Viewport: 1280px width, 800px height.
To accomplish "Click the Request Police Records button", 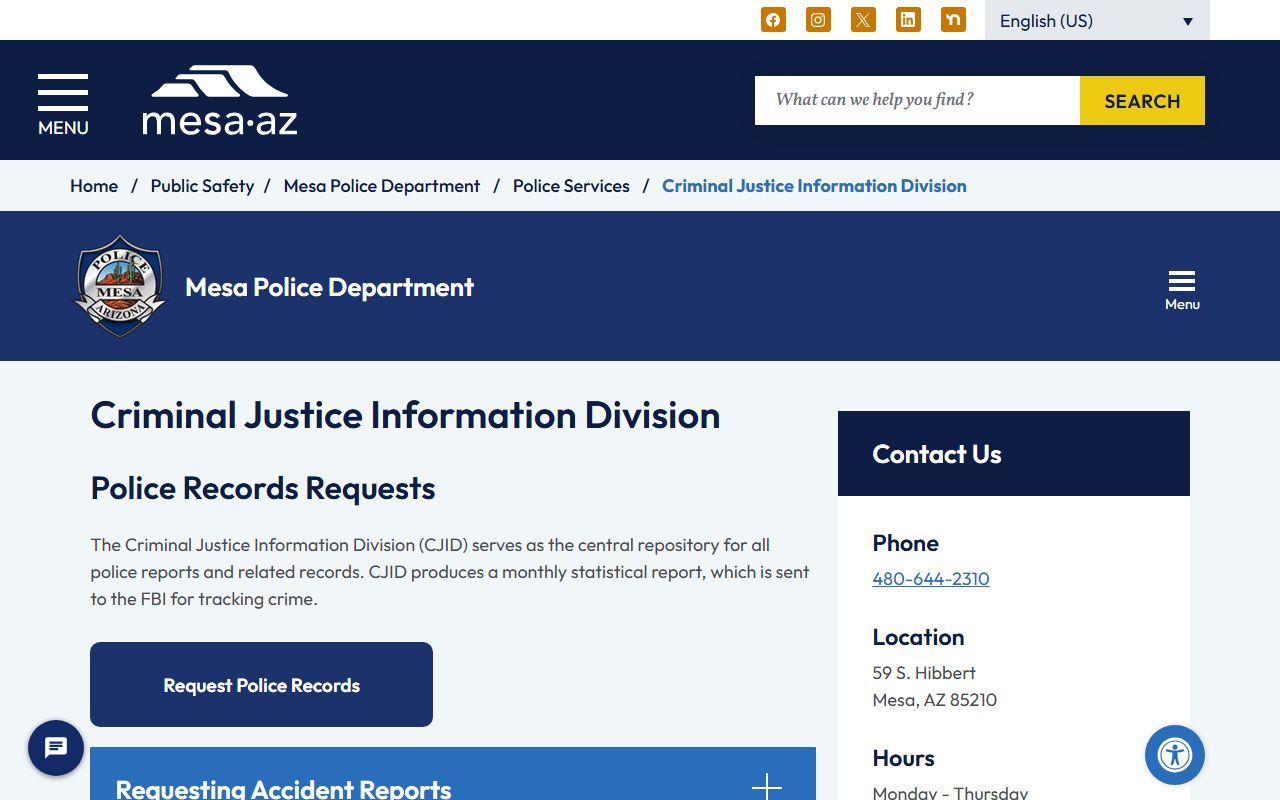I will pos(261,685).
